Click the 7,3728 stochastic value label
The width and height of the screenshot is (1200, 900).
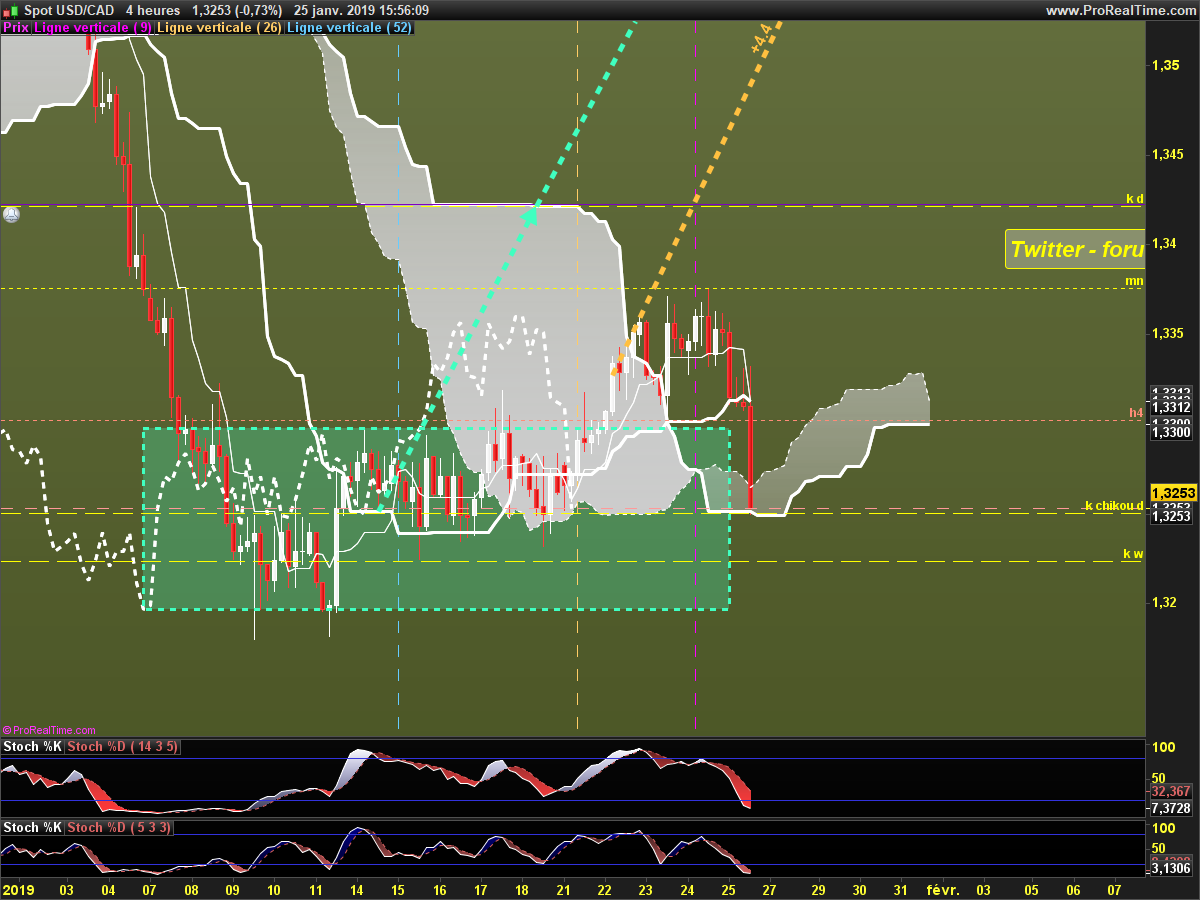tap(1171, 808)
